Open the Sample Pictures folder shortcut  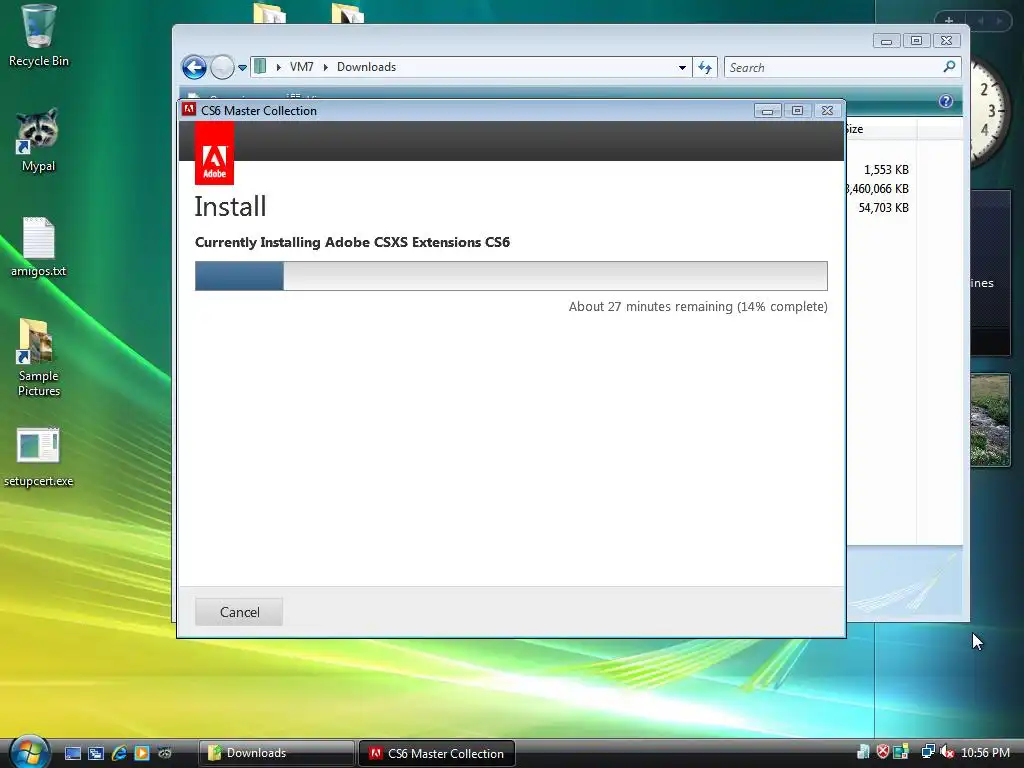pos(39,358)
